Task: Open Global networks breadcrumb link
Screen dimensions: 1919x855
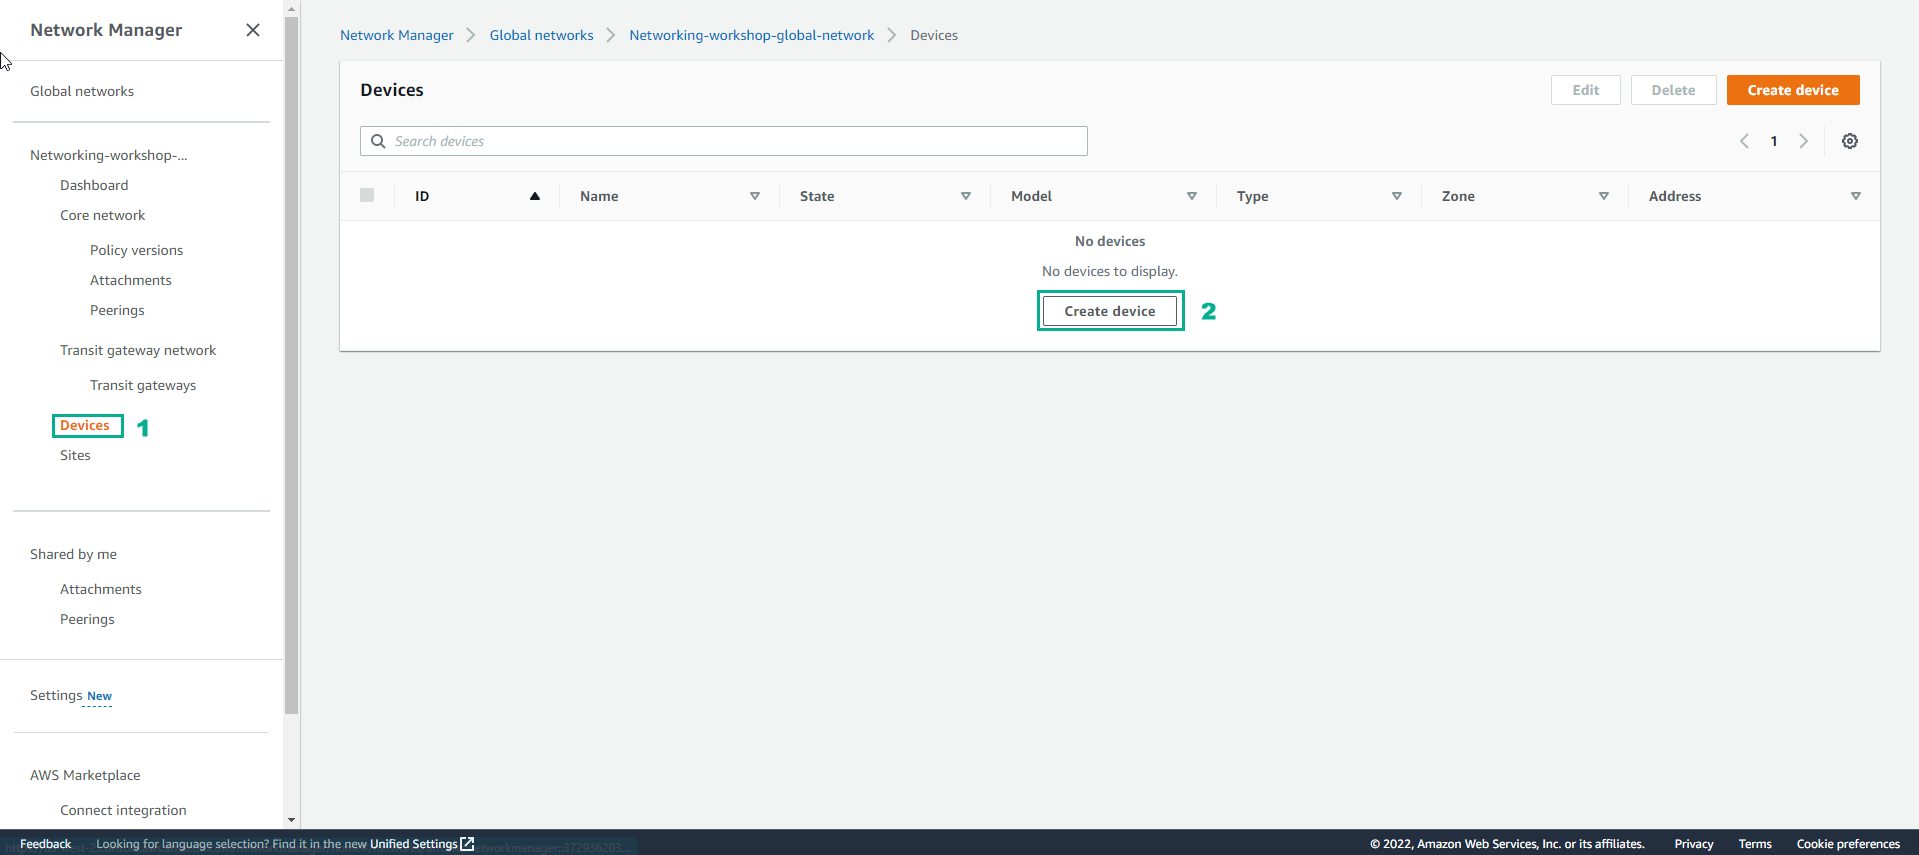Action: [541, 35]
